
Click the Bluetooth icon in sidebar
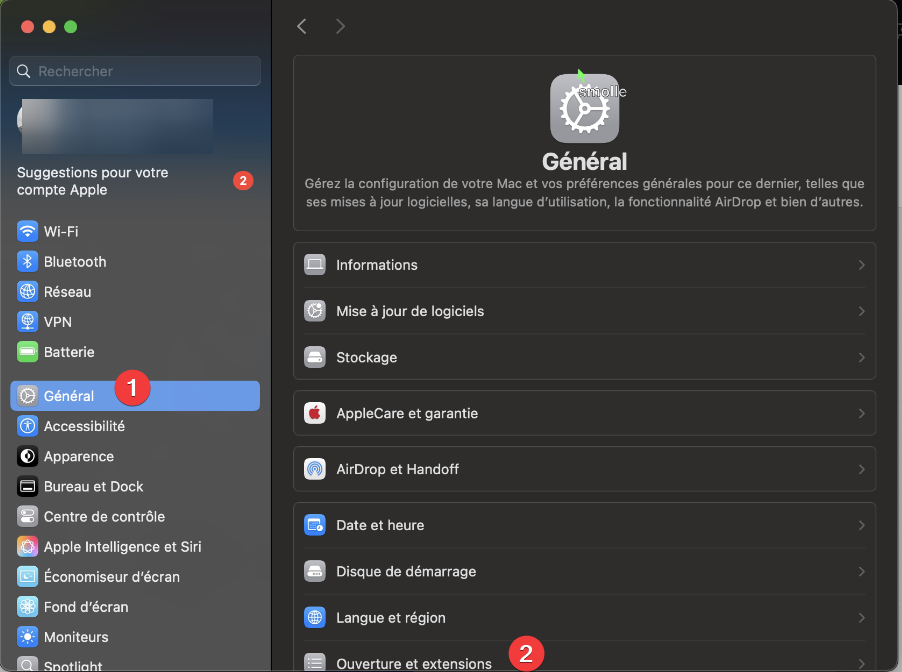pyautogui.click(x=27, y=262)
